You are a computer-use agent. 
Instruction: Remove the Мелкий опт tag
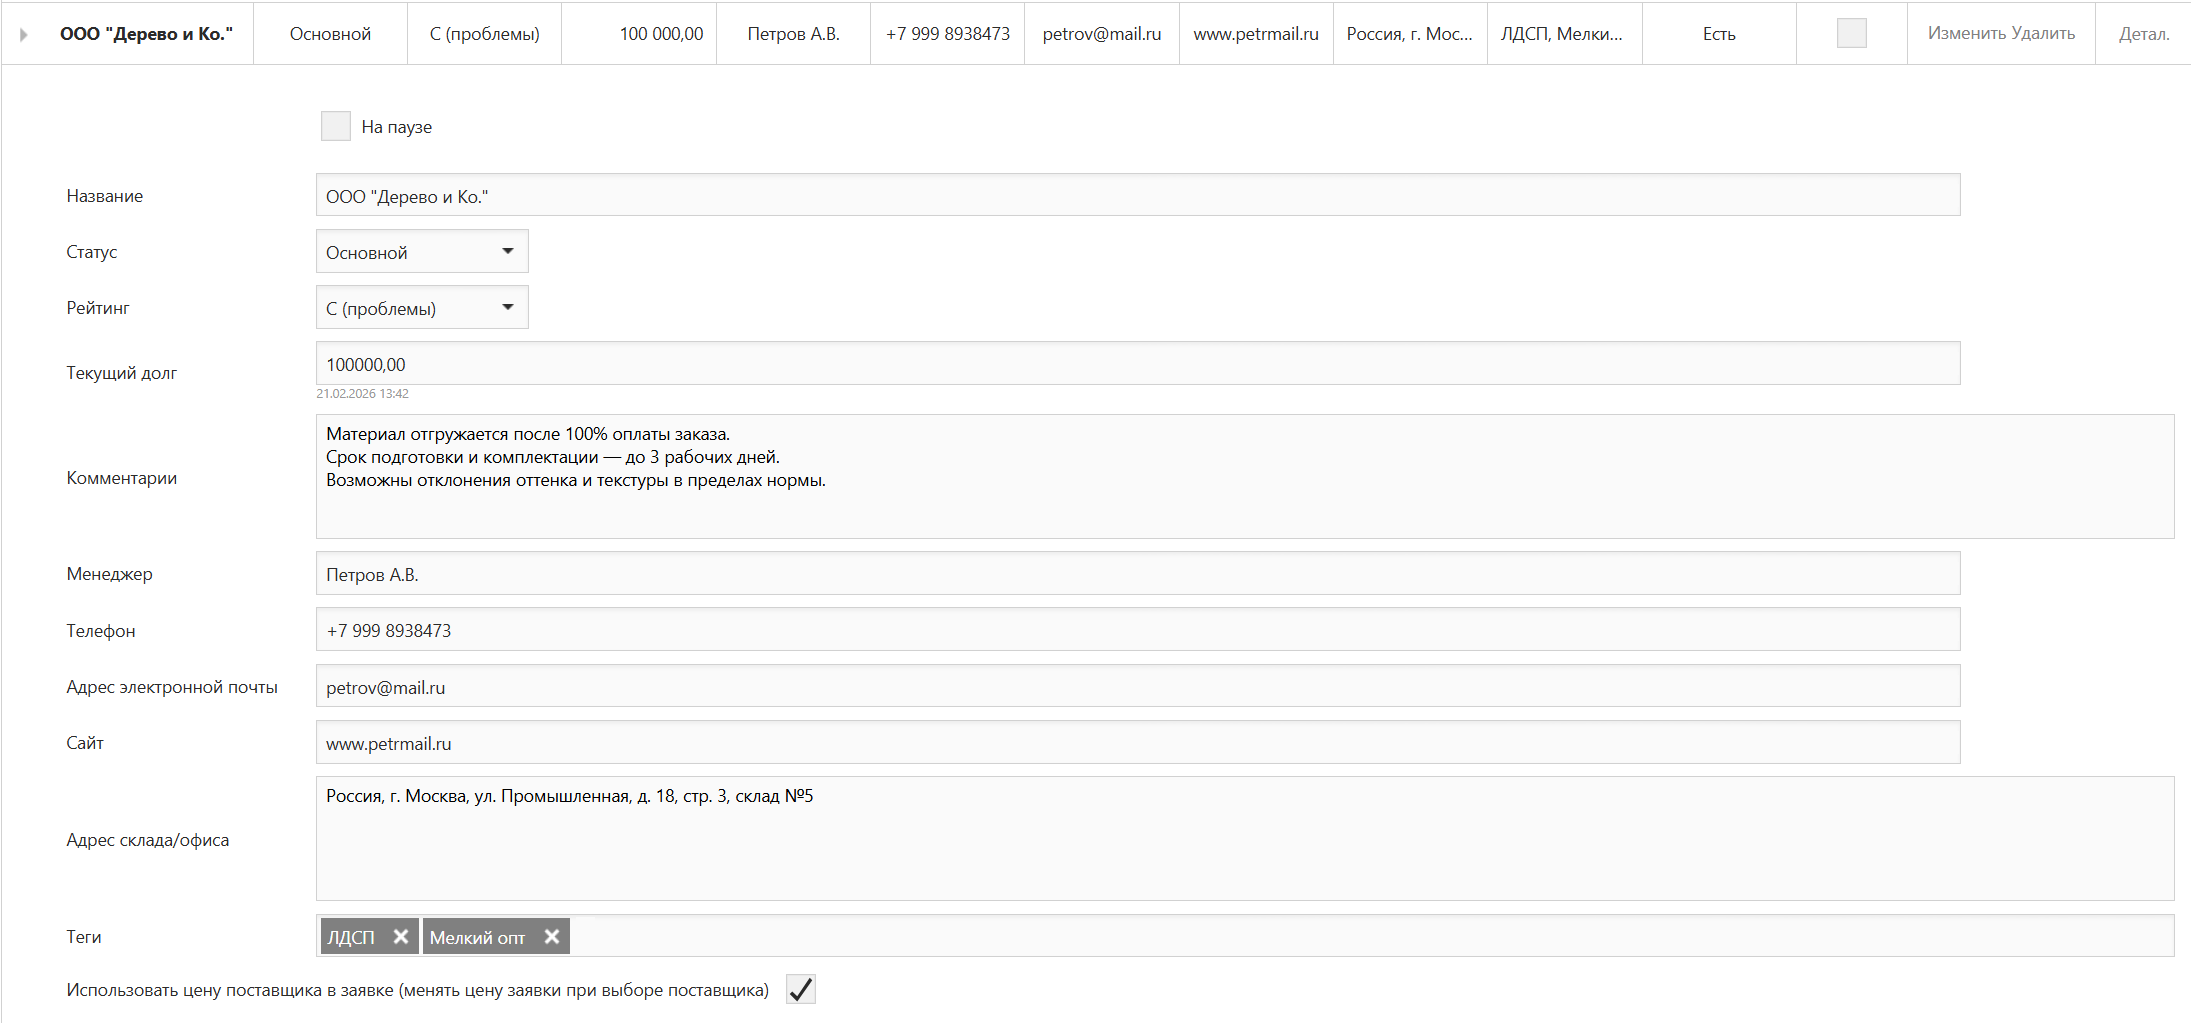click(551, 936)
